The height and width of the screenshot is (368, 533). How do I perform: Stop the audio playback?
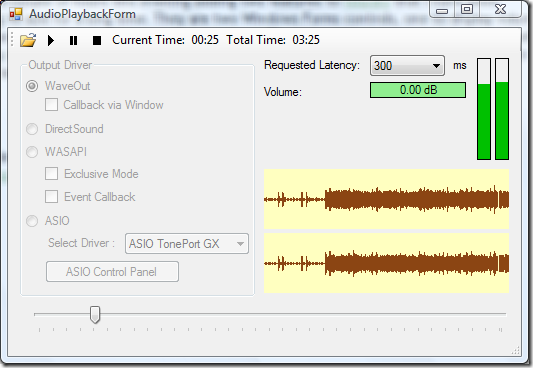coord(97,40)
